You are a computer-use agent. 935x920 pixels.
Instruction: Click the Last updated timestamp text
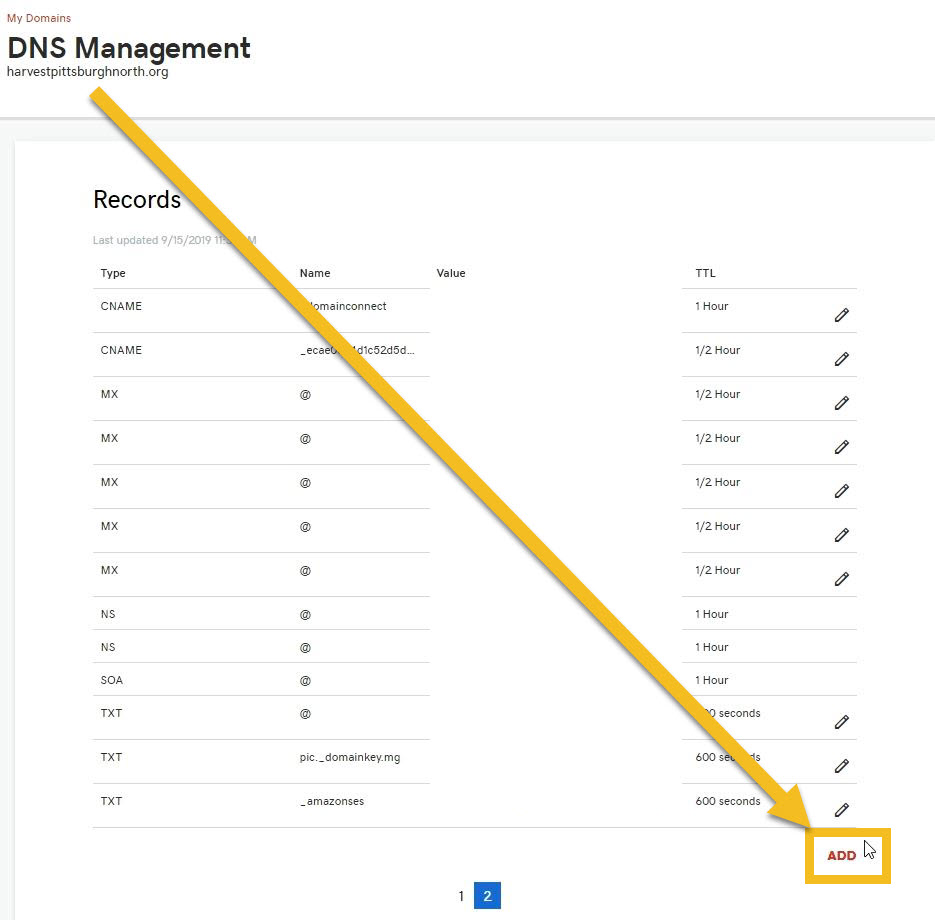(x=175, y=240)
